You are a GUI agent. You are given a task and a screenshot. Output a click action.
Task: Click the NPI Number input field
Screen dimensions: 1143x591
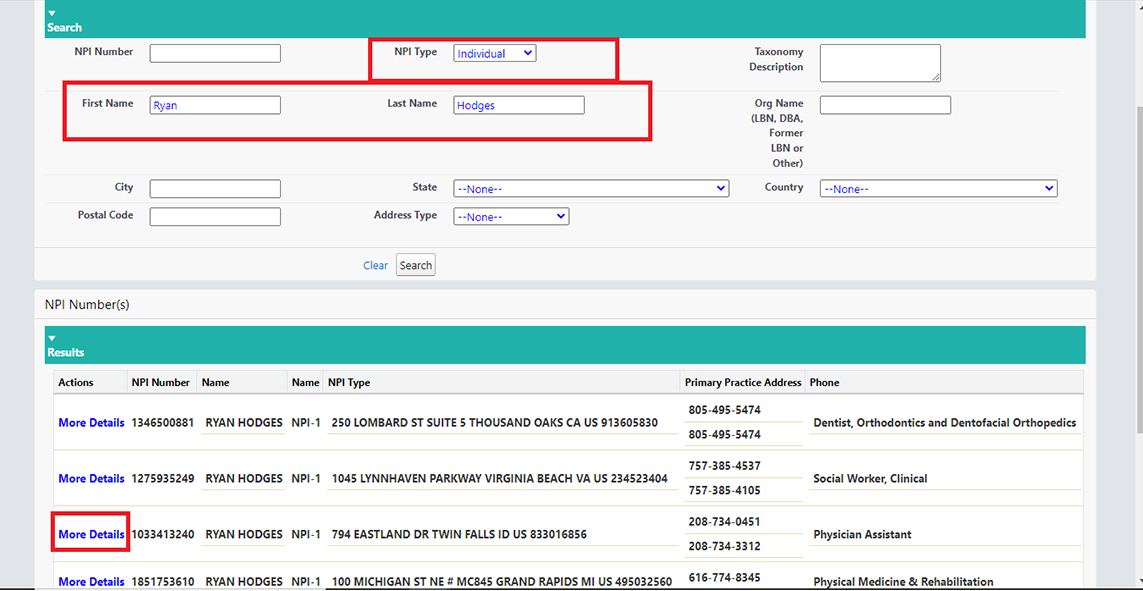[215, 53]
